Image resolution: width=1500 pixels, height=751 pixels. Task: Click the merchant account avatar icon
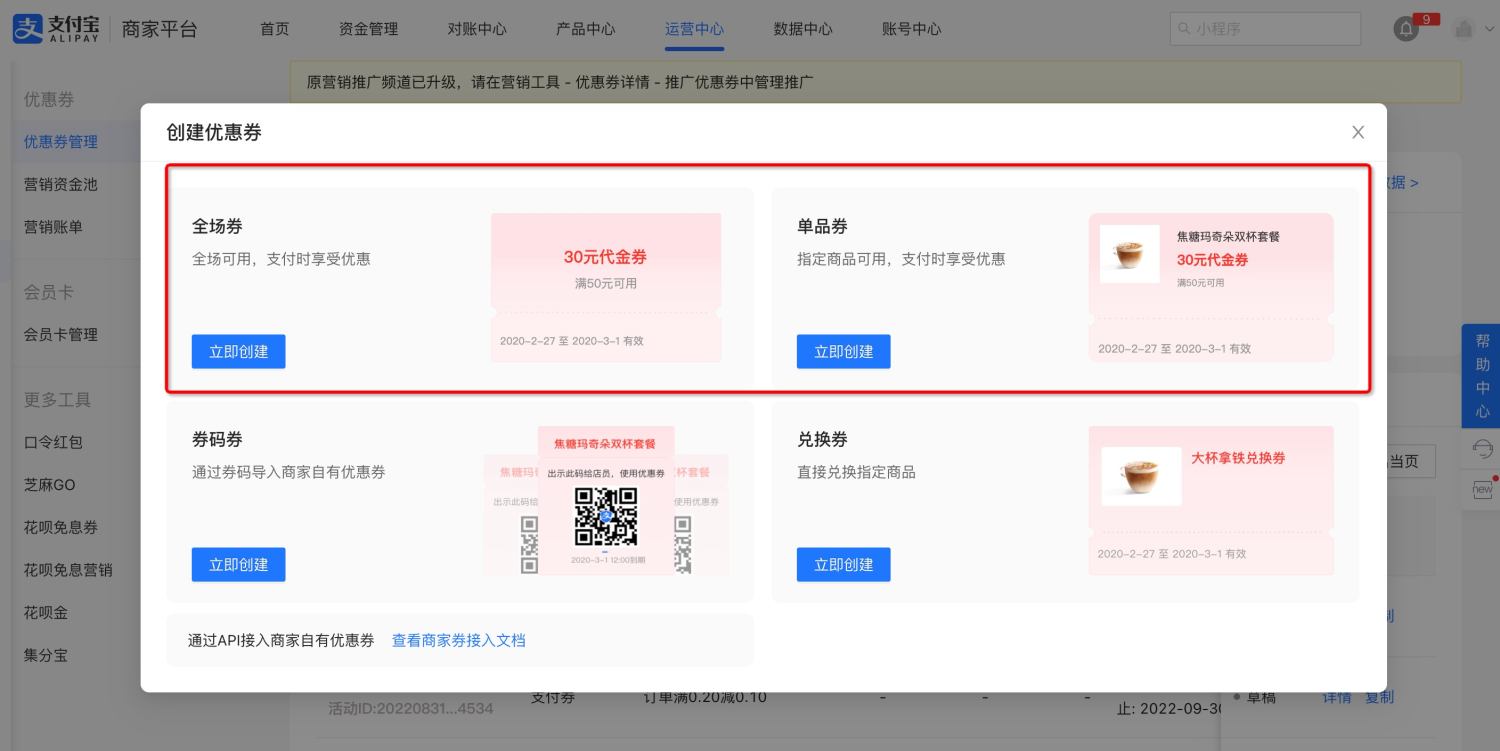1464,29
